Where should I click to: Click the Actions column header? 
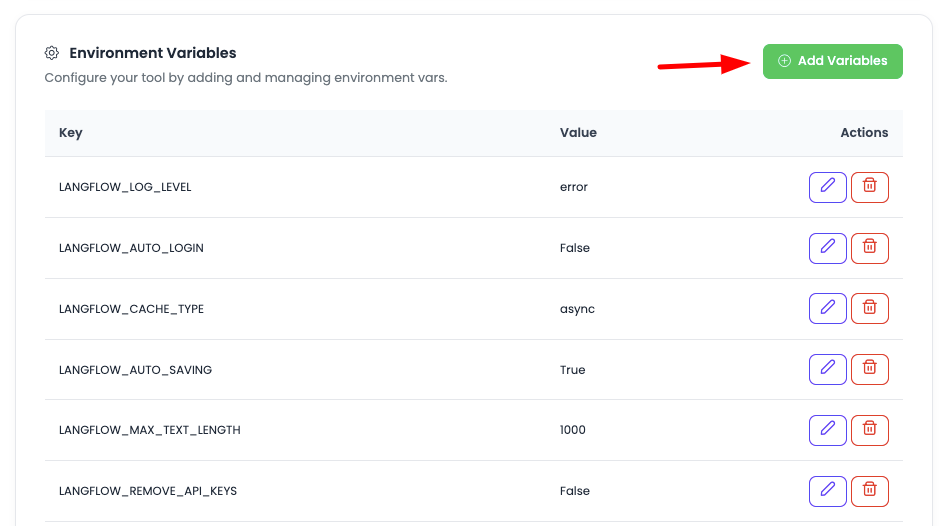click(x=864, y=133)
